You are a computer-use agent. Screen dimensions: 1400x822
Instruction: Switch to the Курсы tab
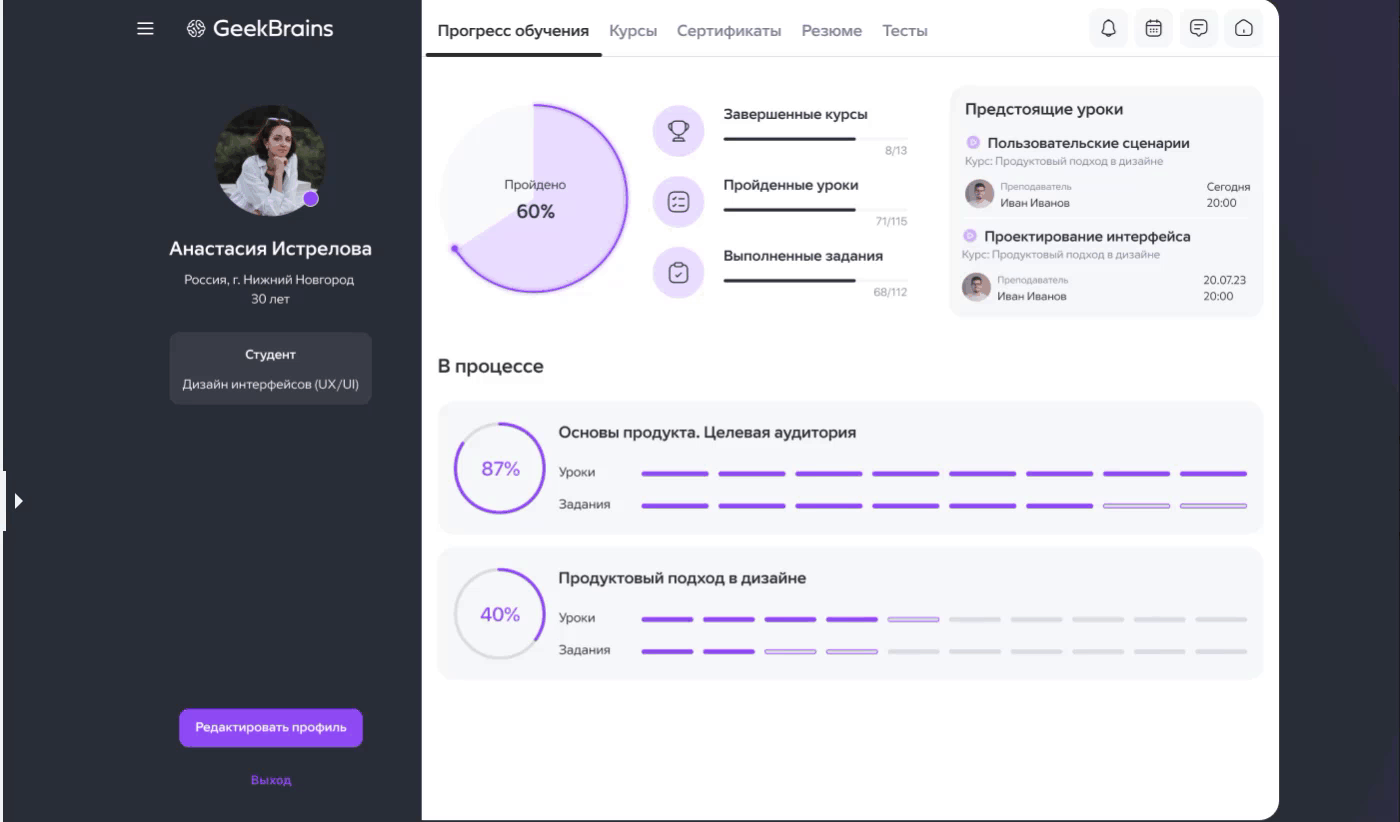coord(633,31)
